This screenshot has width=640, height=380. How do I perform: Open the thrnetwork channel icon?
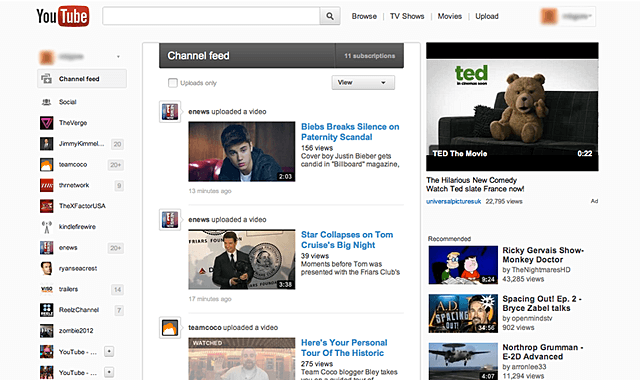click(x=47, y=185)
